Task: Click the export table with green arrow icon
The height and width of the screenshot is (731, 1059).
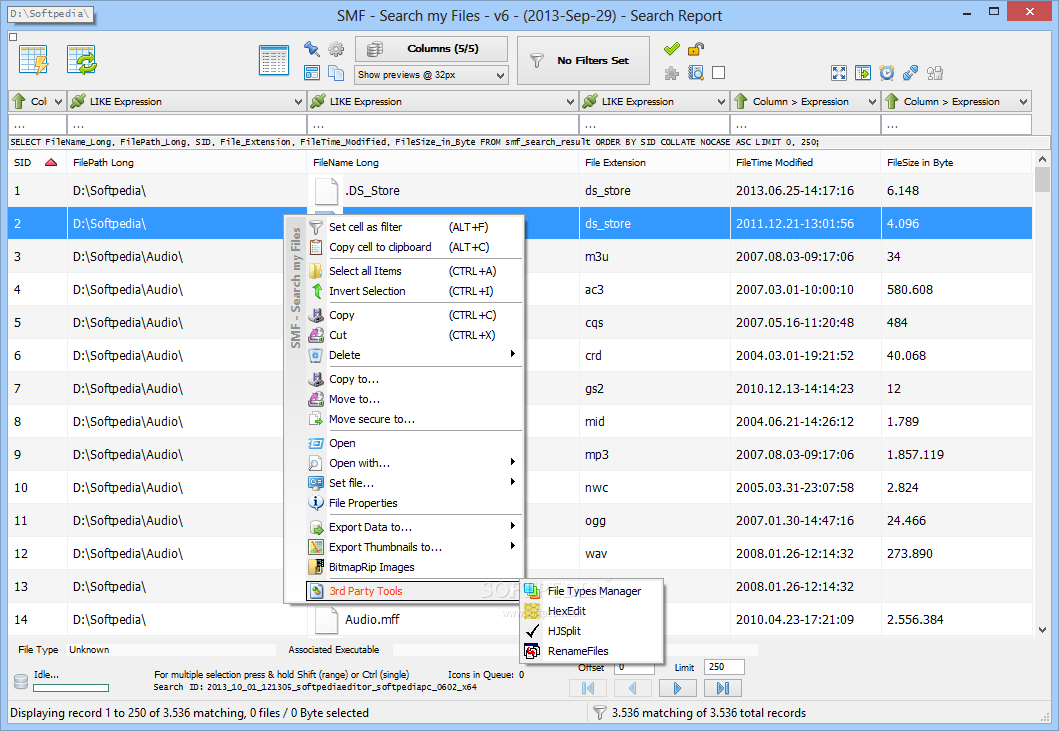Action: [862, 73]
